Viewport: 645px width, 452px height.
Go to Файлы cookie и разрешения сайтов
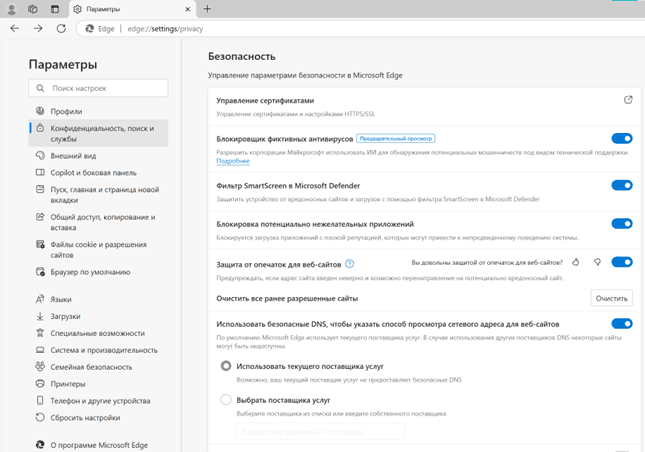tap(98, 250)
